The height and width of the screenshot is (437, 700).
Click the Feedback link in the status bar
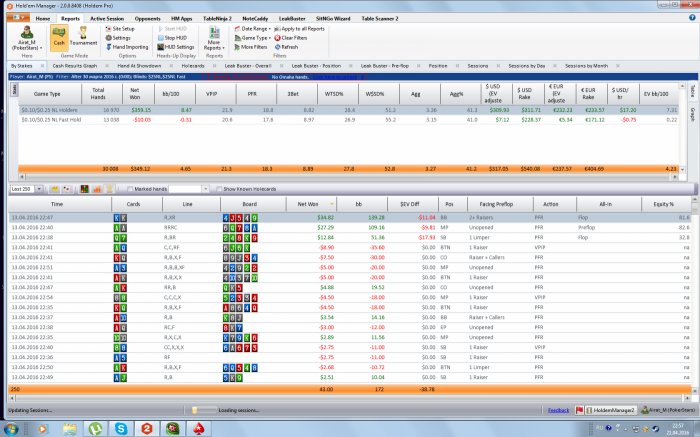point(558,410)
